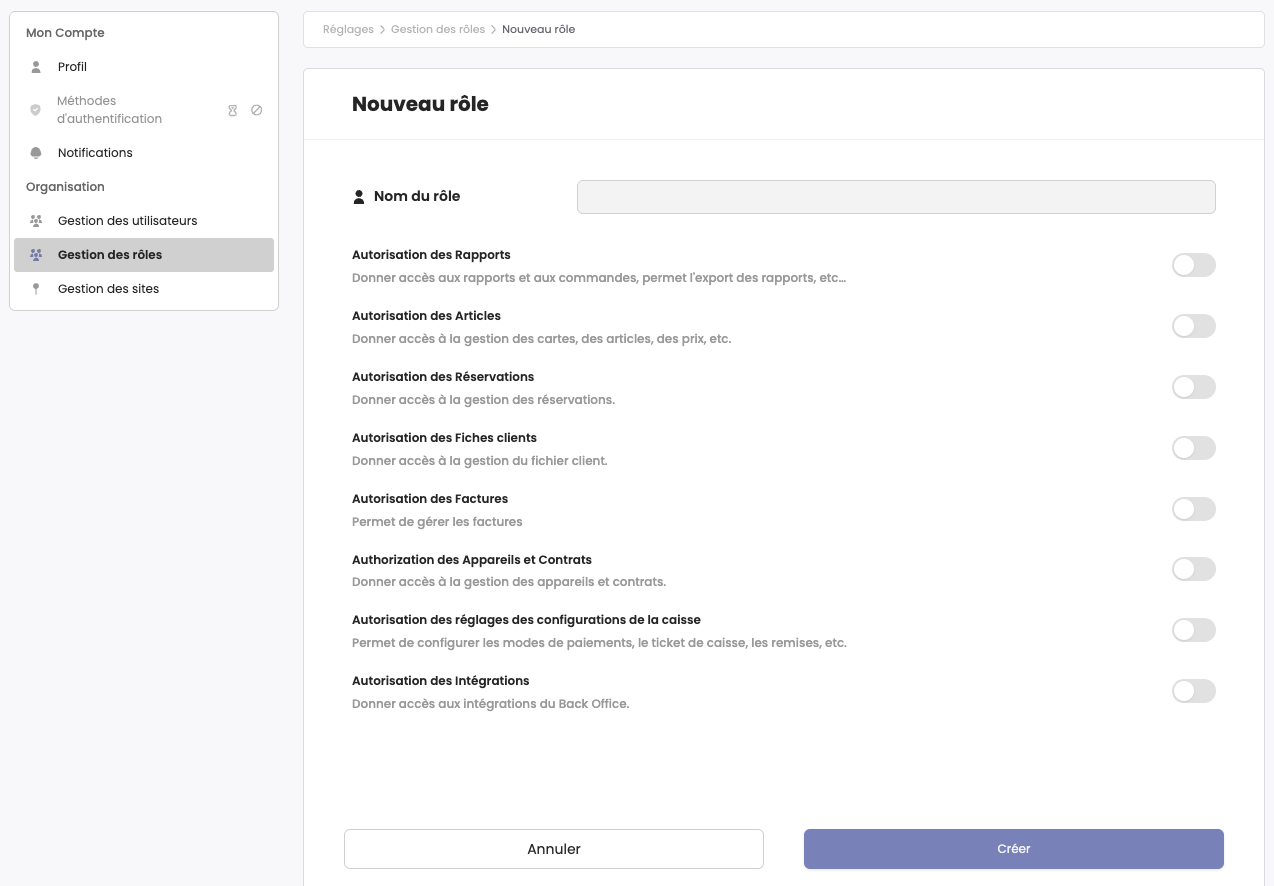This screenshot has width=1274, height=886.
Task: Click the prohibited-sign icon next to authentication methods
Action: (x=257, y=110)
